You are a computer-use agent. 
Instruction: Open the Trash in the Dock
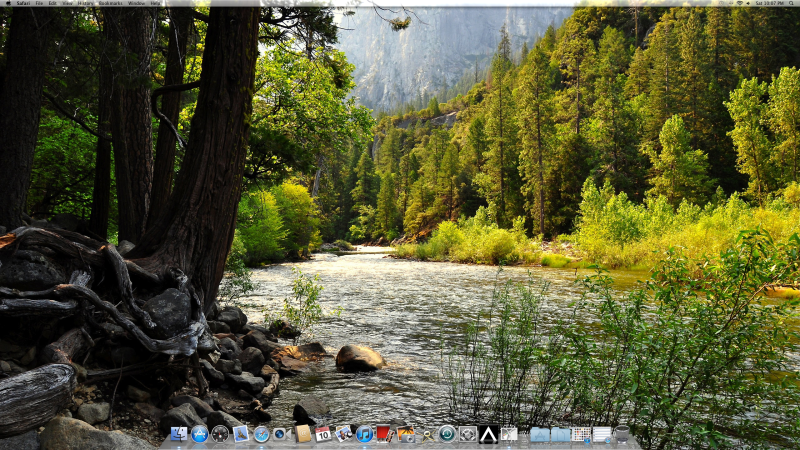[622, 434]
